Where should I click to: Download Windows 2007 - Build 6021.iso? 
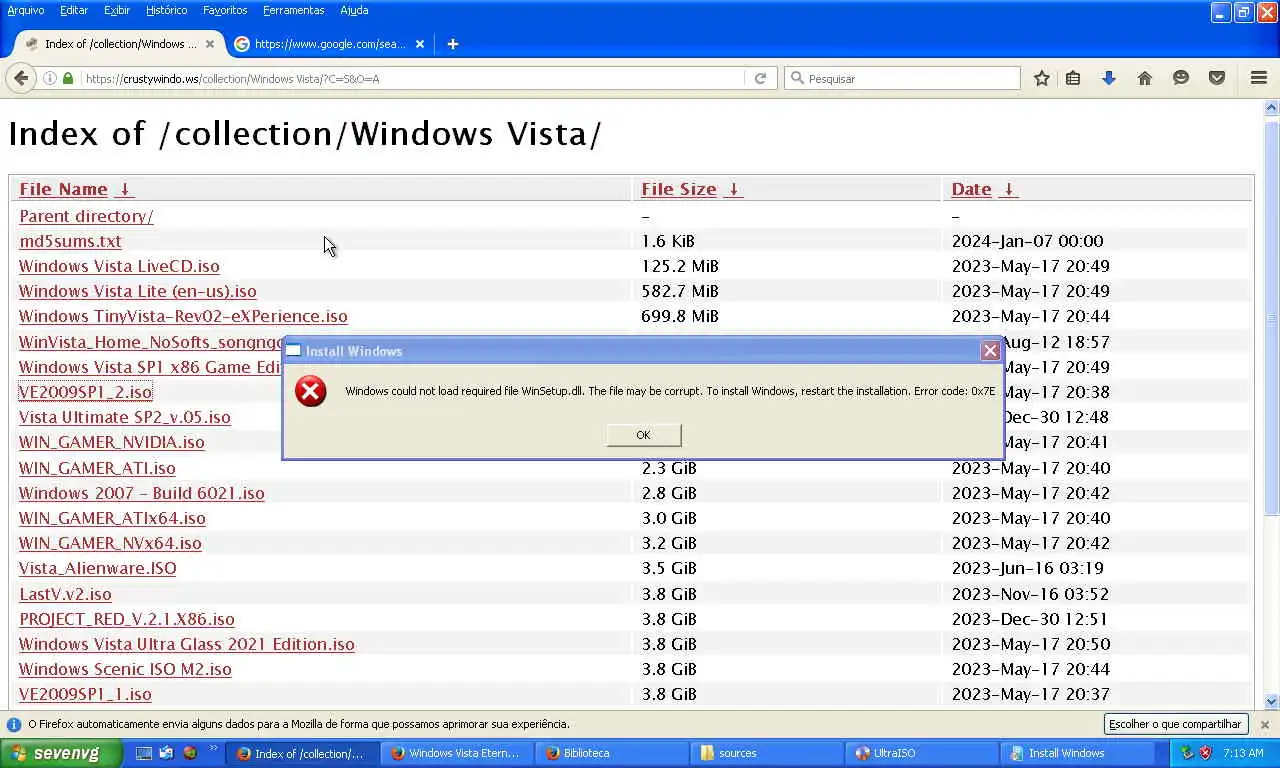click(x=142, y=493)
